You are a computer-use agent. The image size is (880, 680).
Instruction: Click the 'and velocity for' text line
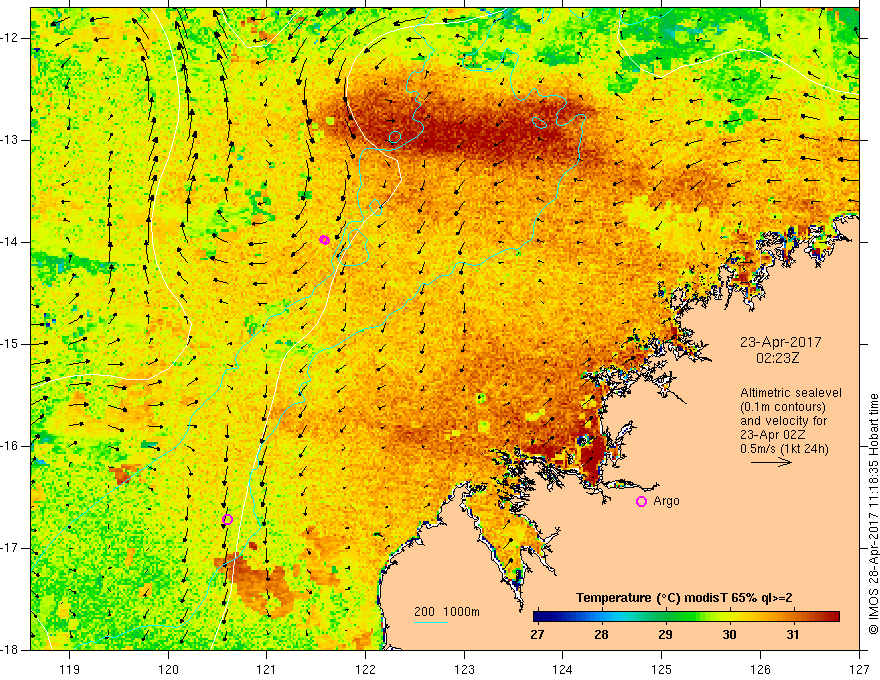click(x=783, y=421)
